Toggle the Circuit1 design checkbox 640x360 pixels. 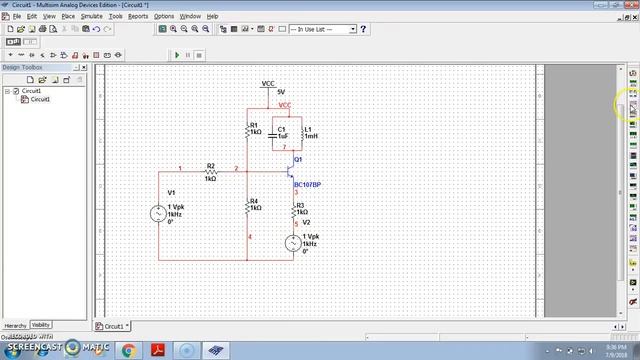[x=16, y=91]
